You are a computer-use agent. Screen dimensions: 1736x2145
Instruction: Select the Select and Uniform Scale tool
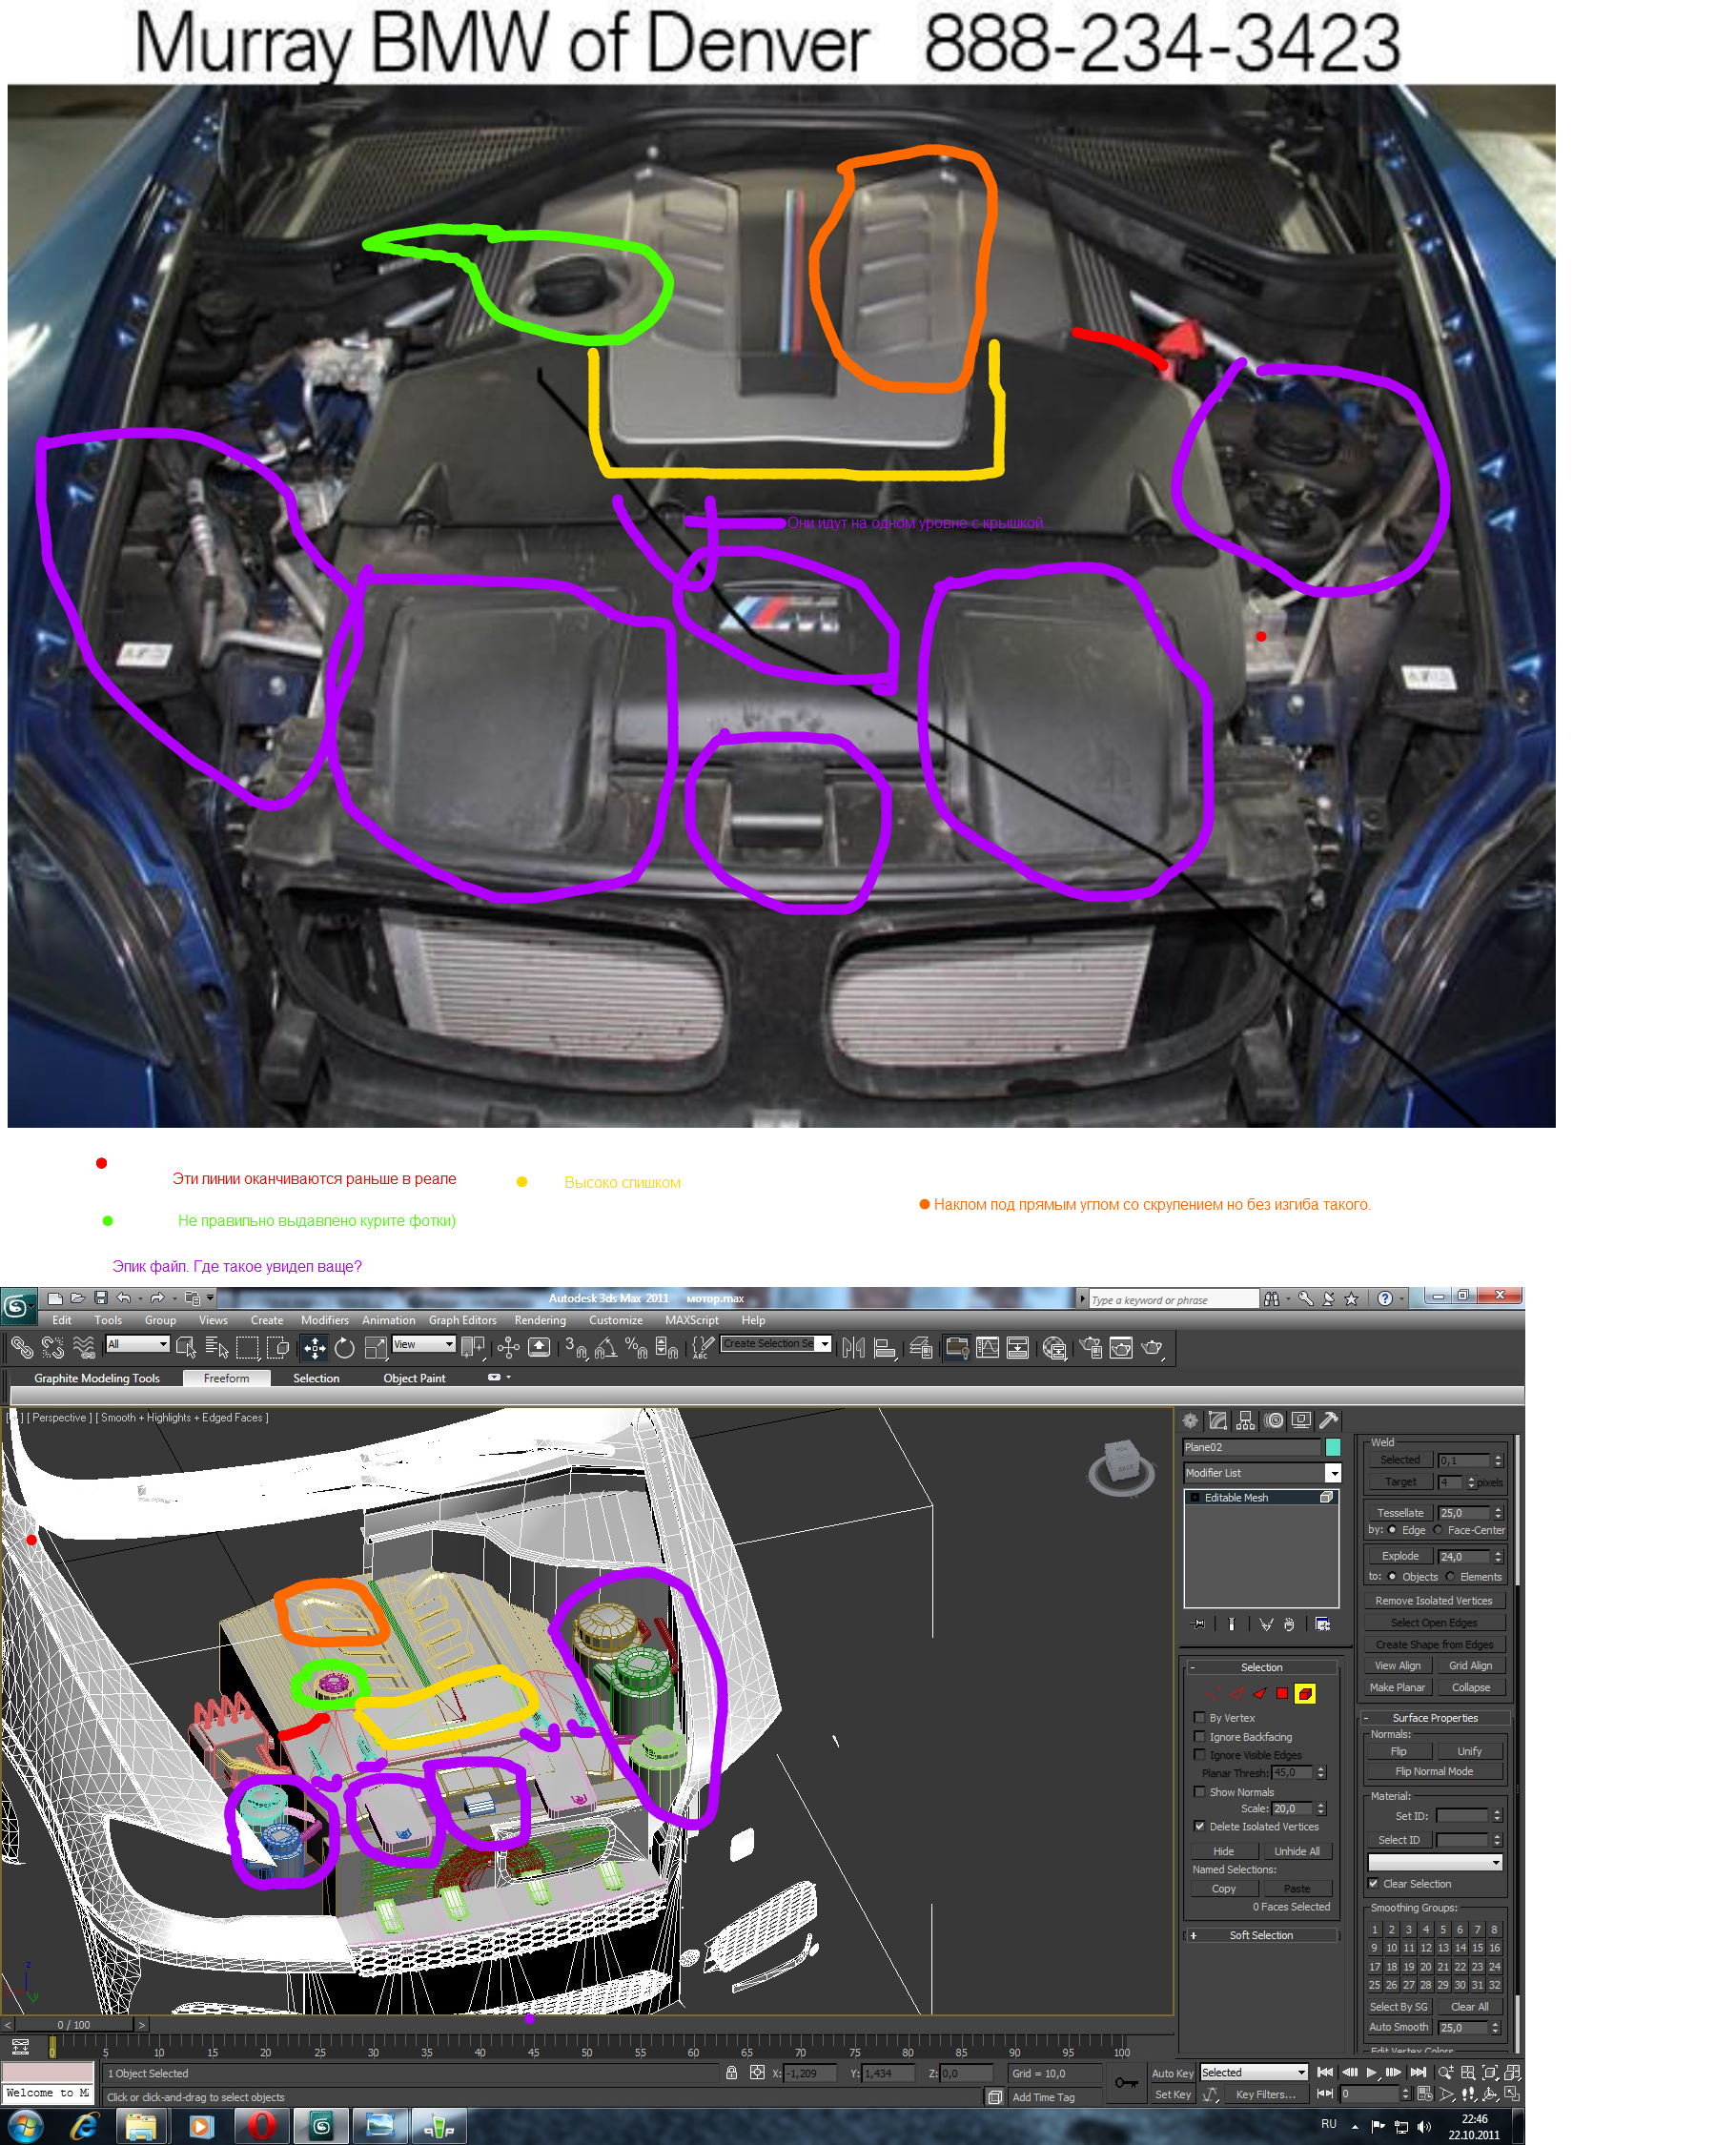coord(376,1348)
